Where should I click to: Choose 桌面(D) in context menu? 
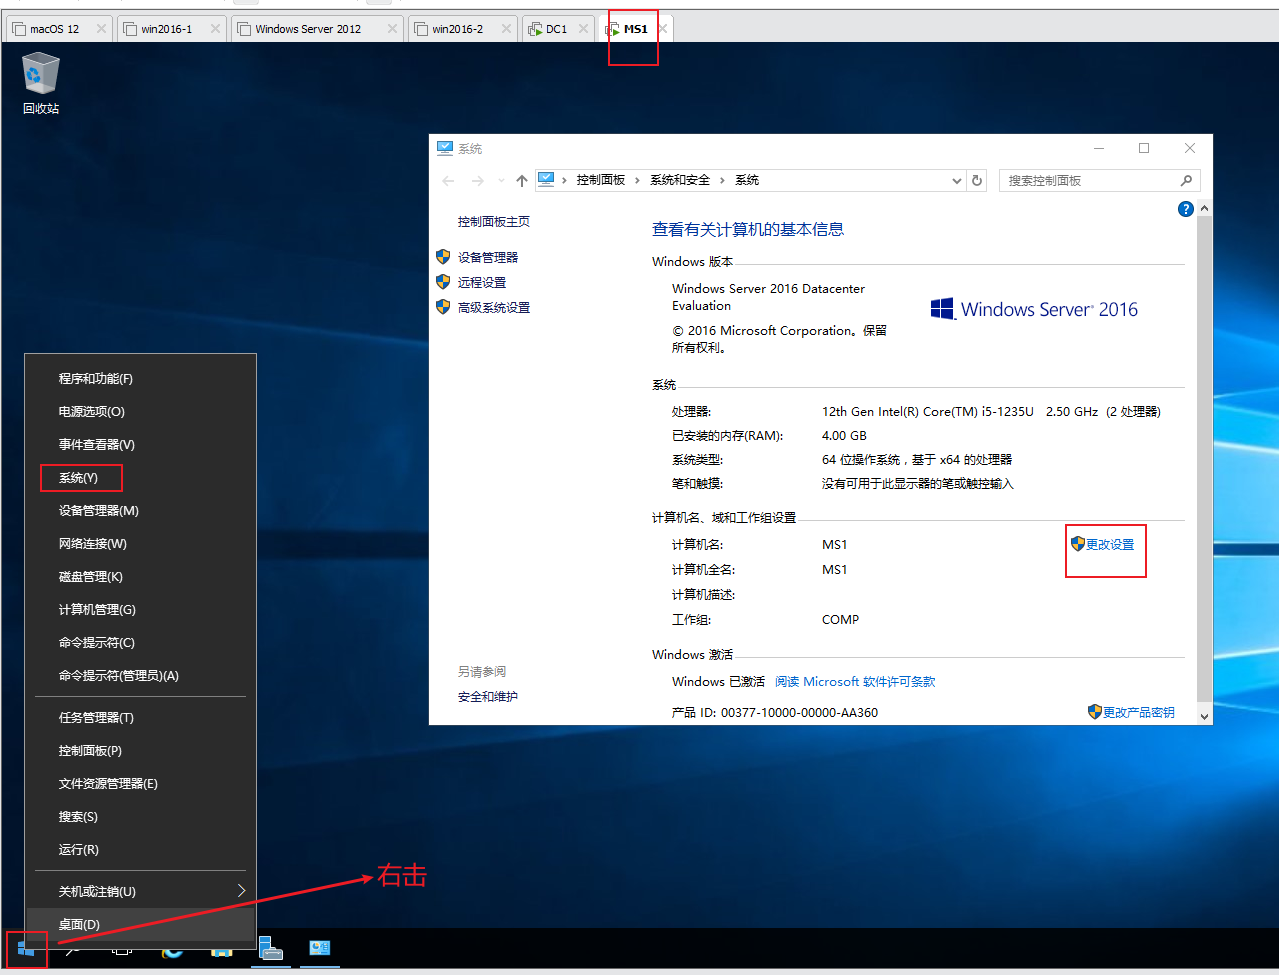tap(141, 924)
